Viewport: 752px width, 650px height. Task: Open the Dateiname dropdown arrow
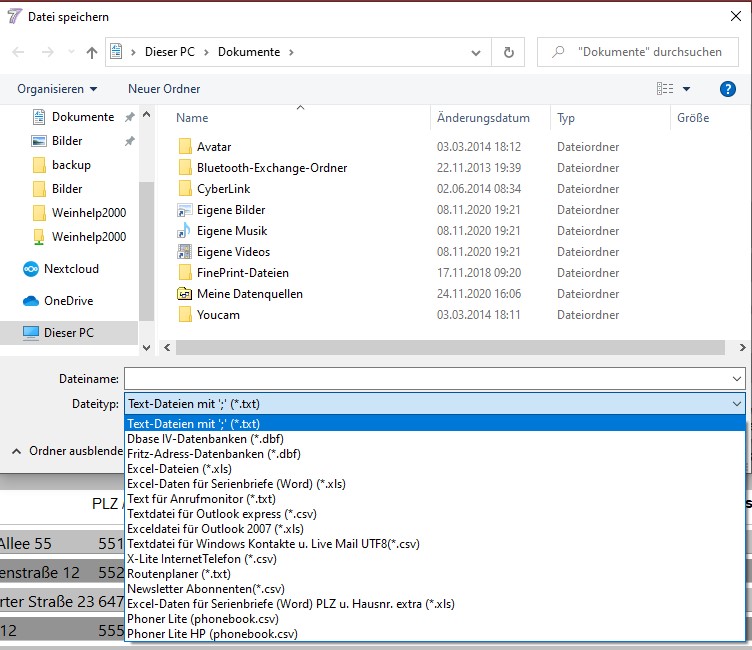pyautogui.click(x=738, y=379)
